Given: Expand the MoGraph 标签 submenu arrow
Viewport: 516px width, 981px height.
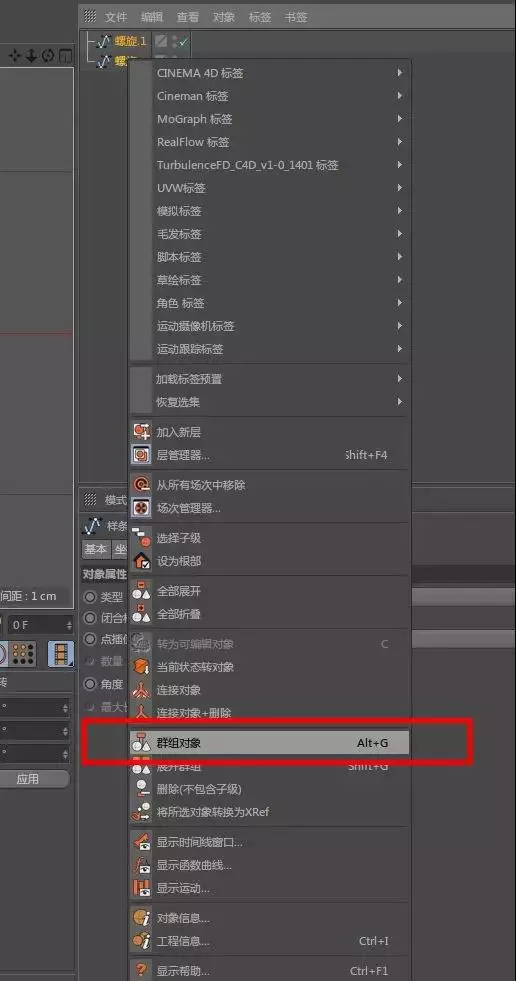Looking at the screenshot, I should point(399,119).
